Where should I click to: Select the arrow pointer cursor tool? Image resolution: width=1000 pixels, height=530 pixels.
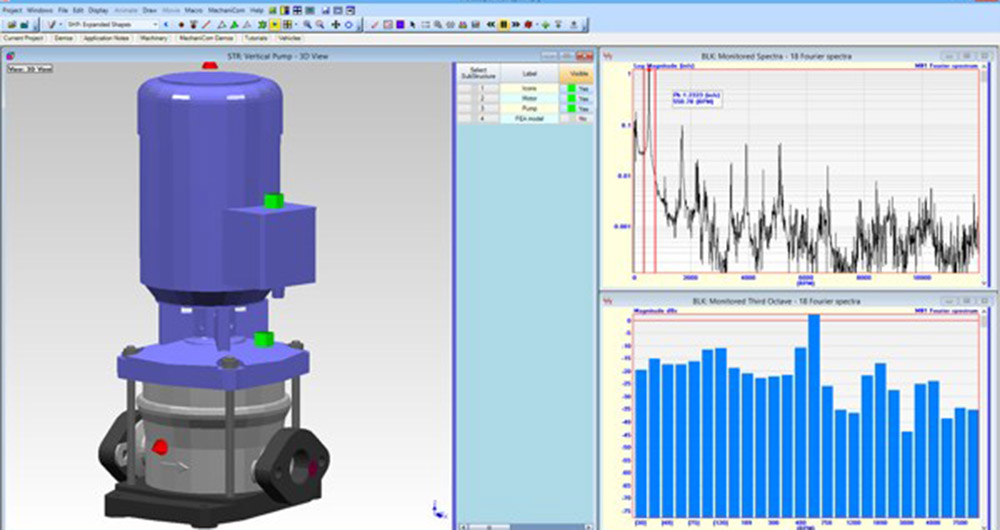[412, 25]
